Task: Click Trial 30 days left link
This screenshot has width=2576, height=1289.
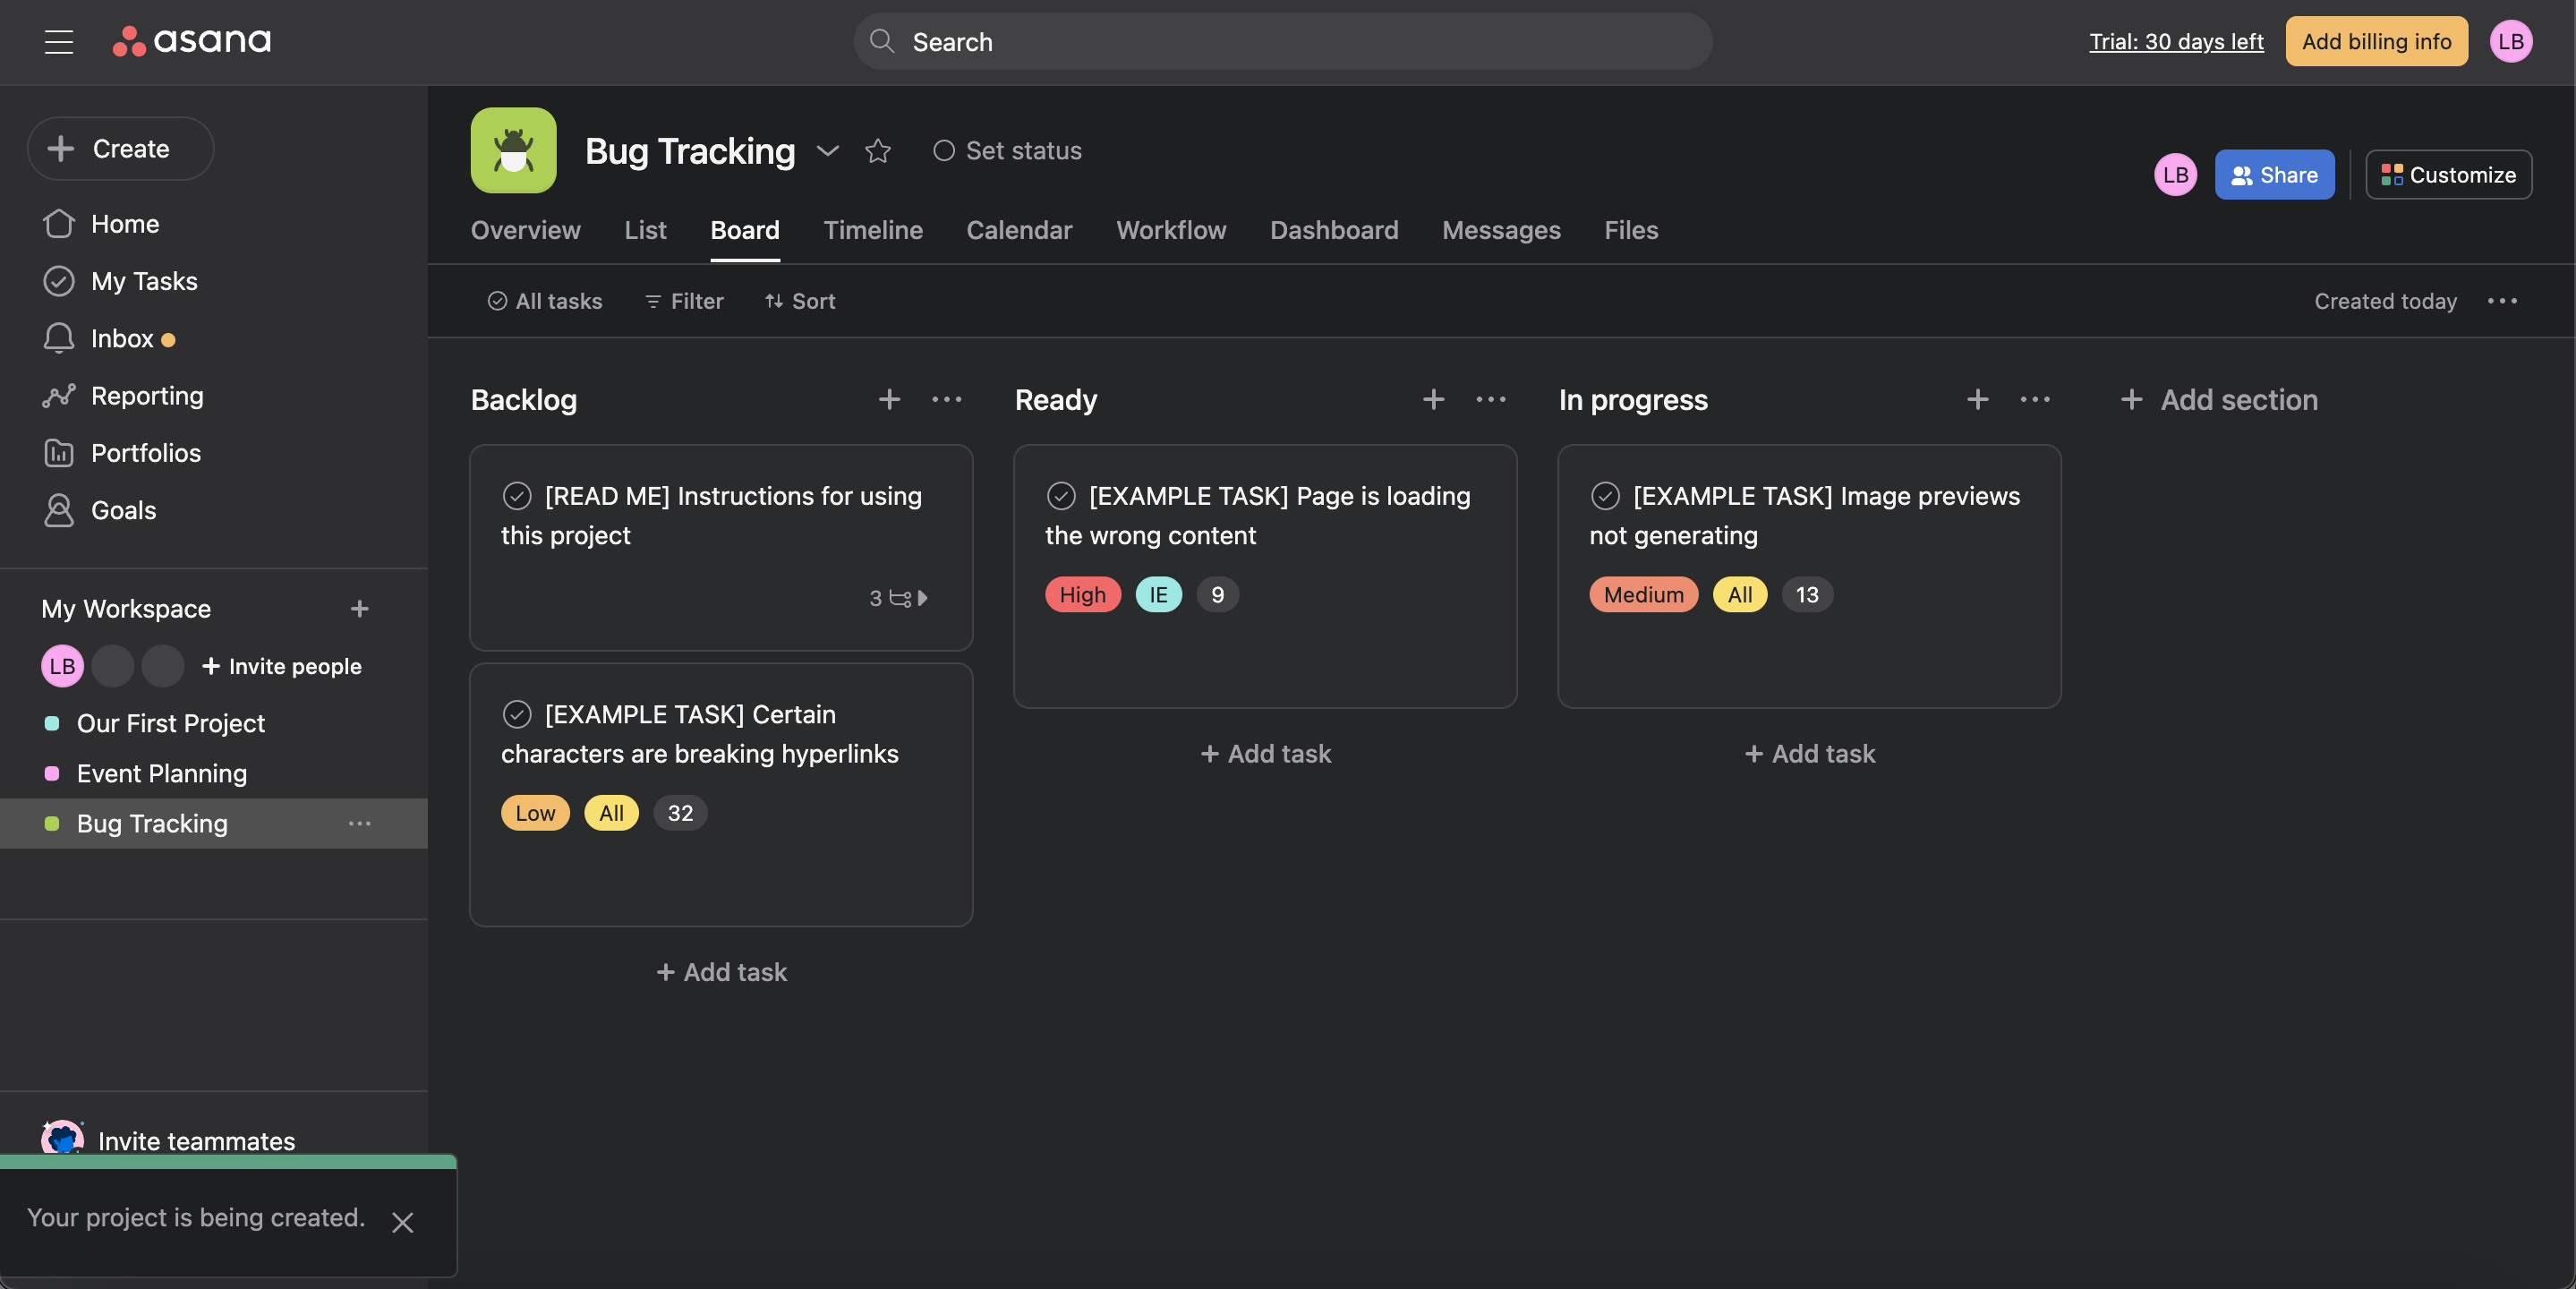Action: [x=2176, y=41]
